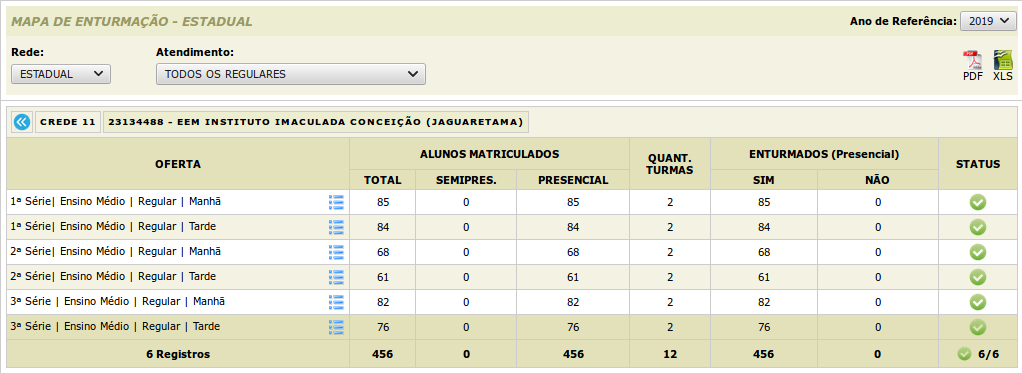Viewport: 1022px width, 373px height.
Task: Open the Rede ESTADUAL dropdown
Action: coord(61,74)
